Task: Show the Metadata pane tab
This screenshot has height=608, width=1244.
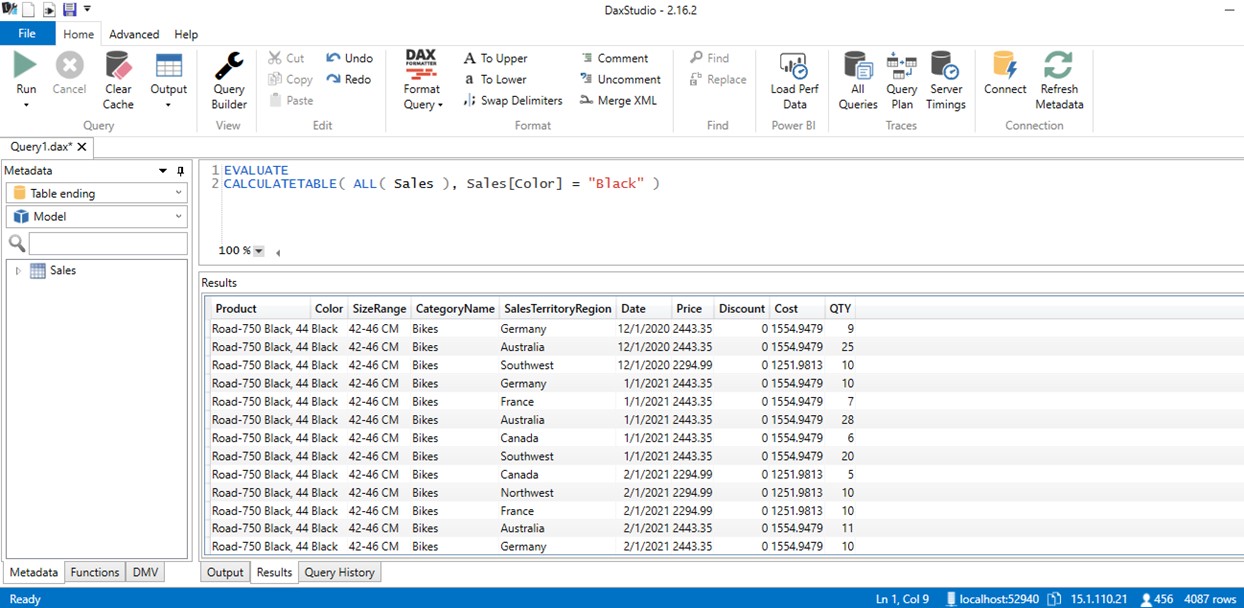Action: coord(34,573)
